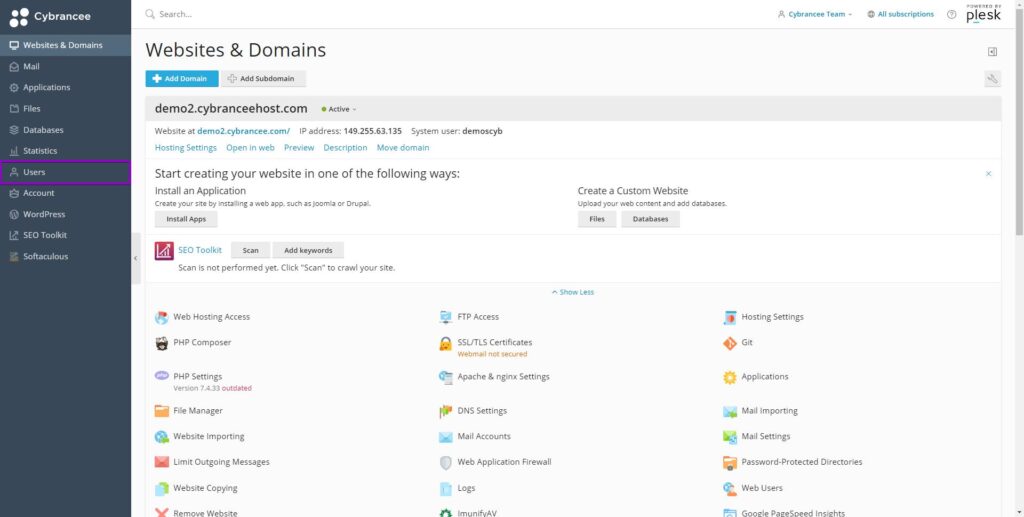Click the wrench icon below the page title
1024x517 pixels.
click(x=992, y=79)
